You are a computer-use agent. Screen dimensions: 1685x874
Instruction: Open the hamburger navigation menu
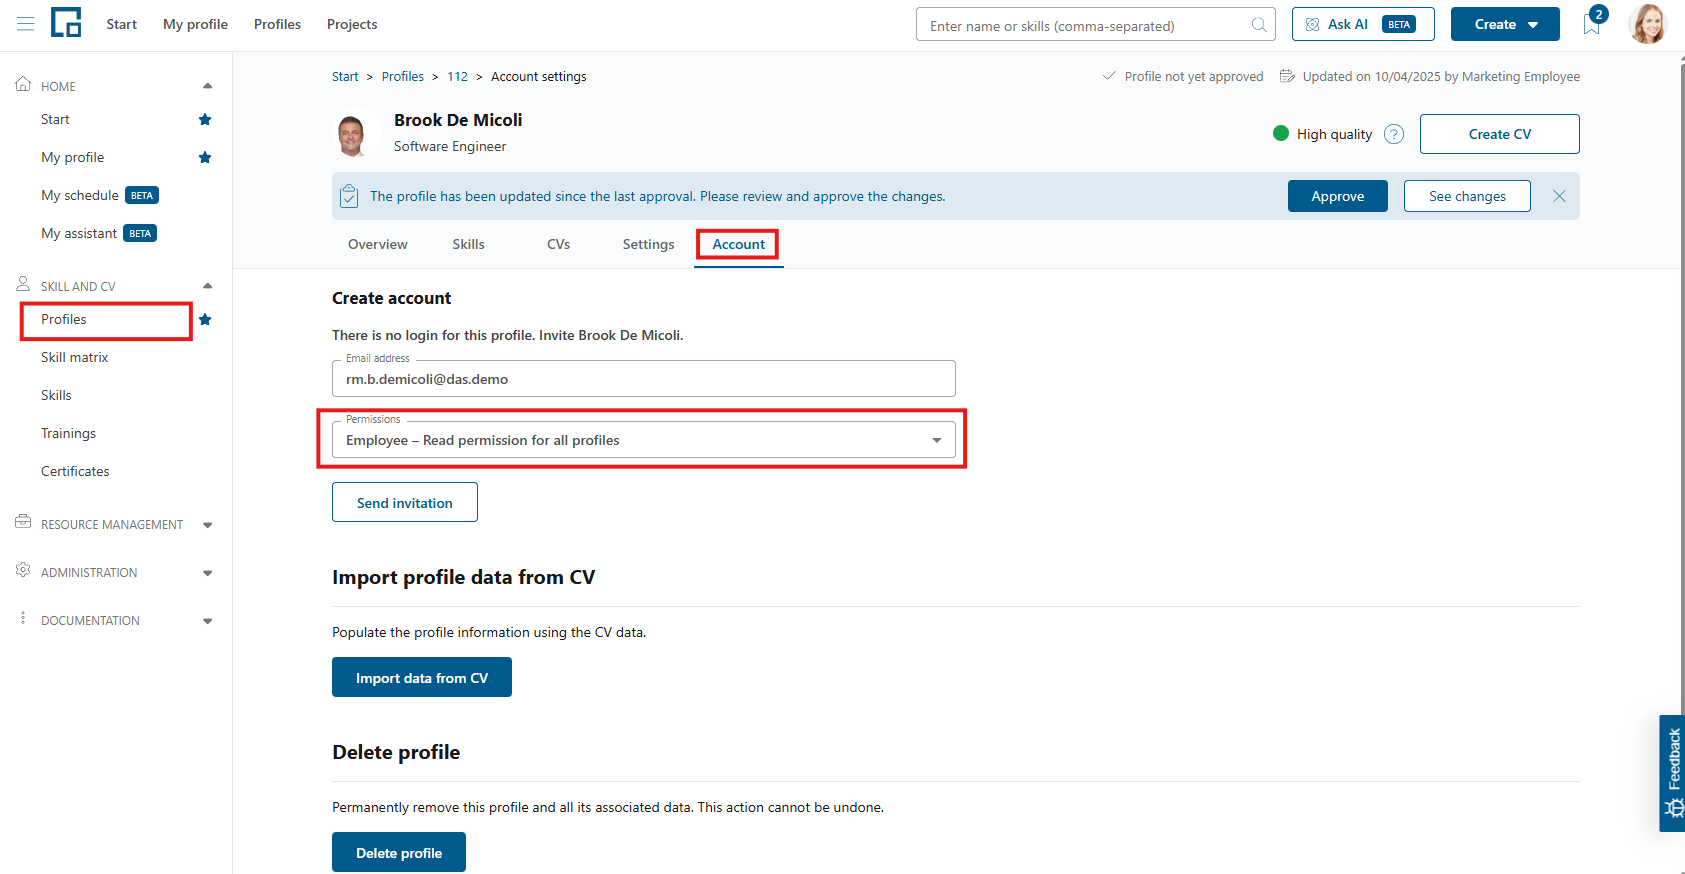pos(26,24)
